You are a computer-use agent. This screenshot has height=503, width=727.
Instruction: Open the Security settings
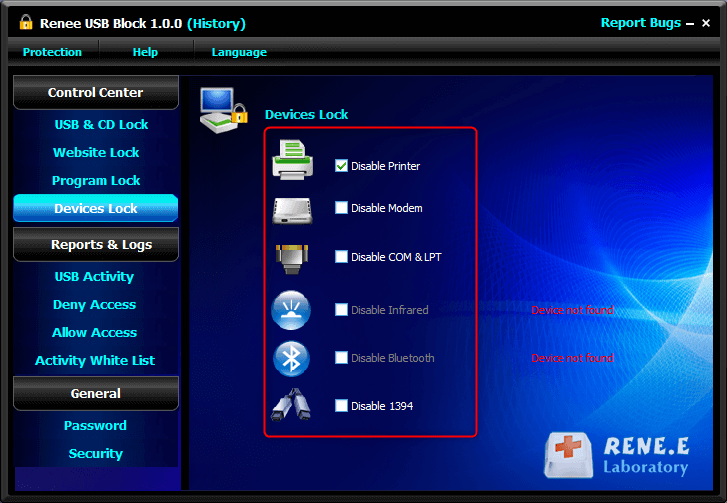point(96,453)
